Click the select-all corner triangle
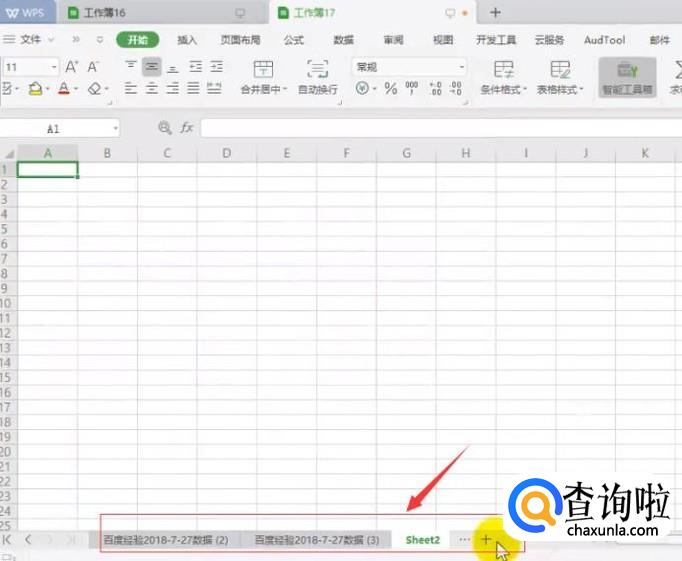Screen dimensions: 682x561 (9, 154)
